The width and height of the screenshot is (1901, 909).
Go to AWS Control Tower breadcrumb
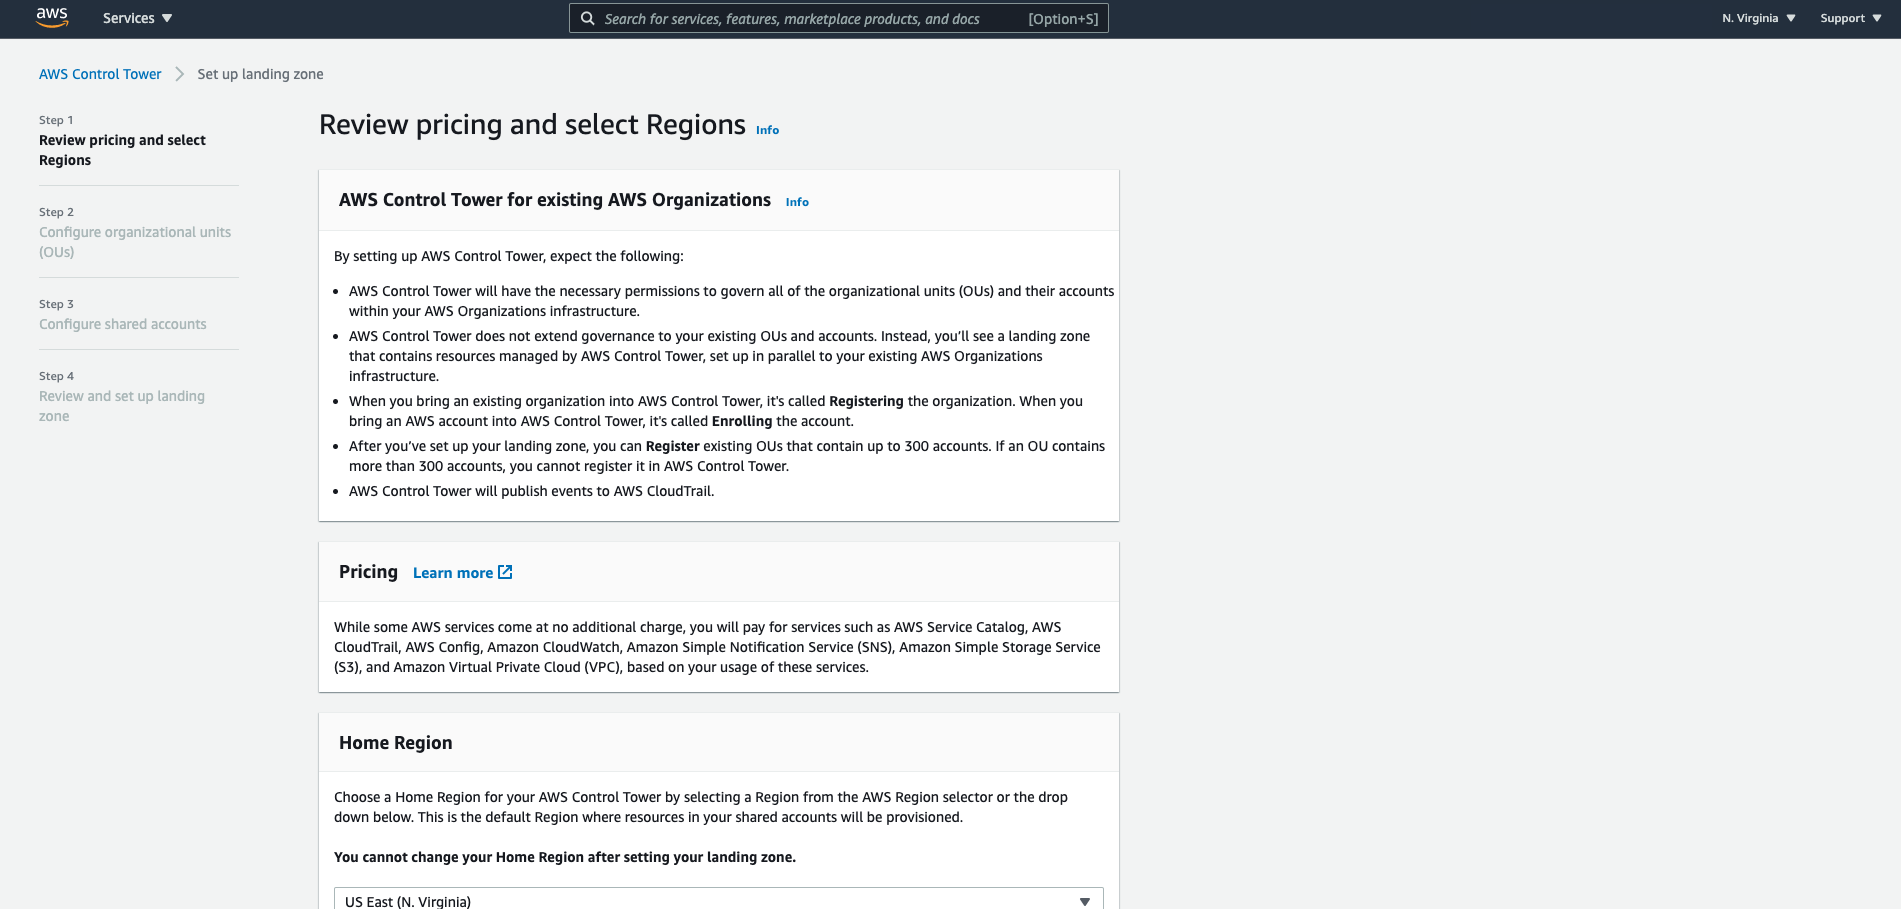(x=100, y=74)
